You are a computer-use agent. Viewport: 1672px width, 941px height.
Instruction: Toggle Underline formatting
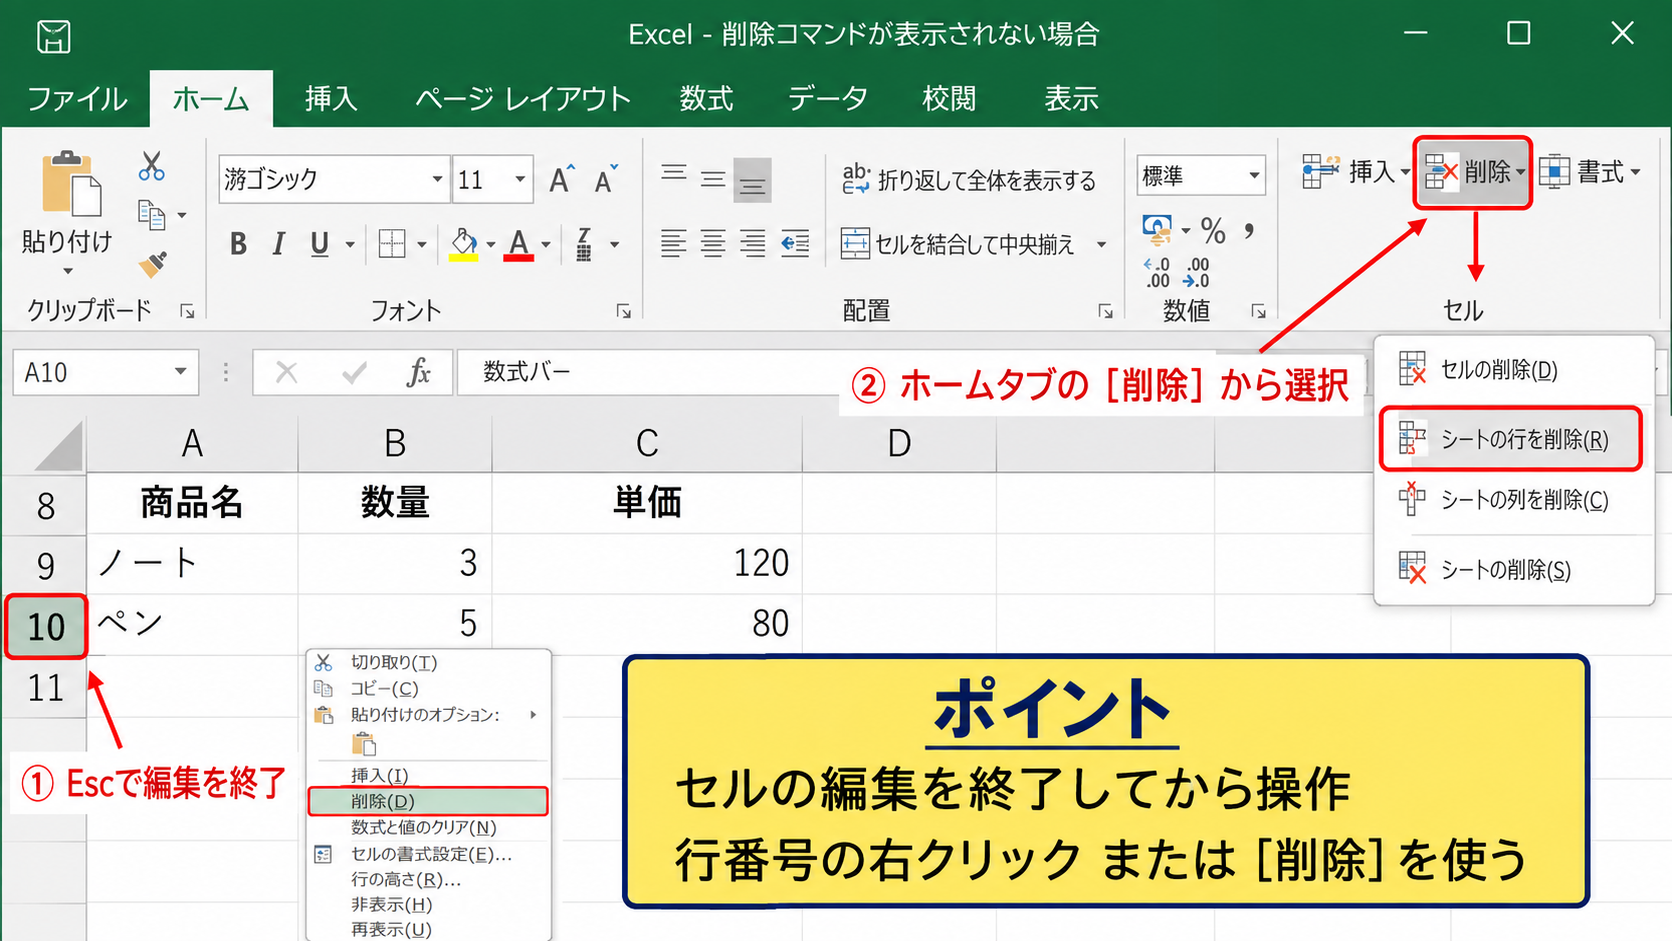point(319,244)
